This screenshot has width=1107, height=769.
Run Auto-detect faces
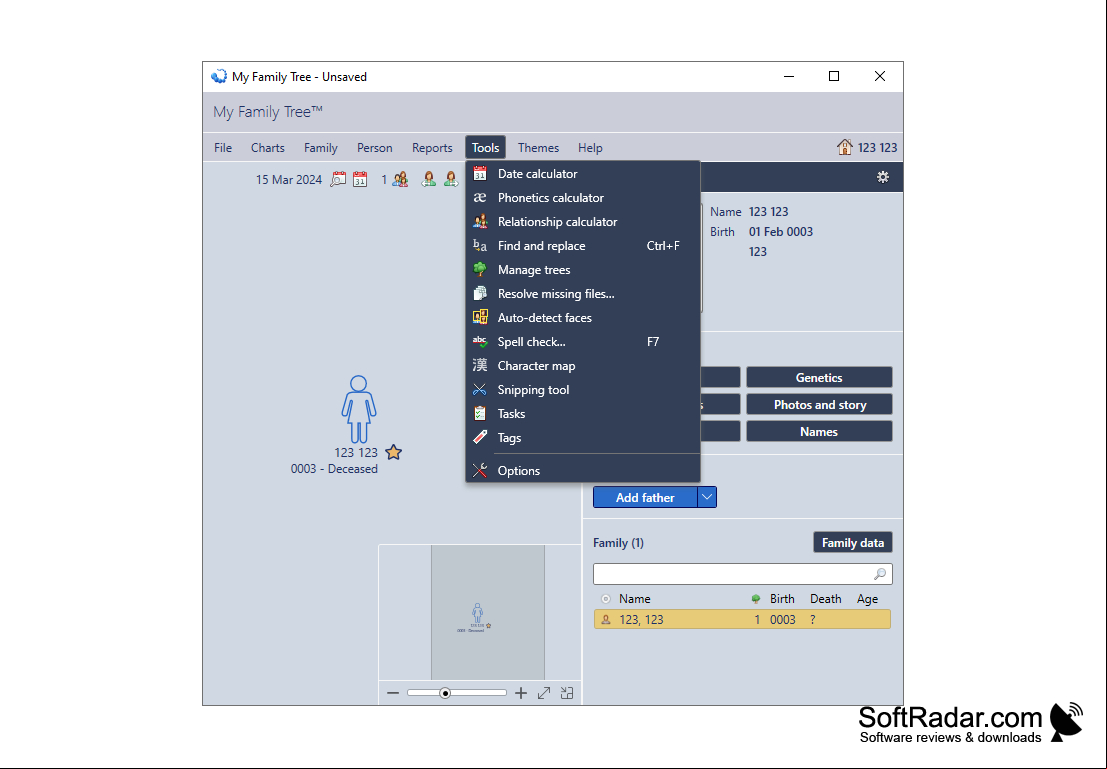pos(582,318)
